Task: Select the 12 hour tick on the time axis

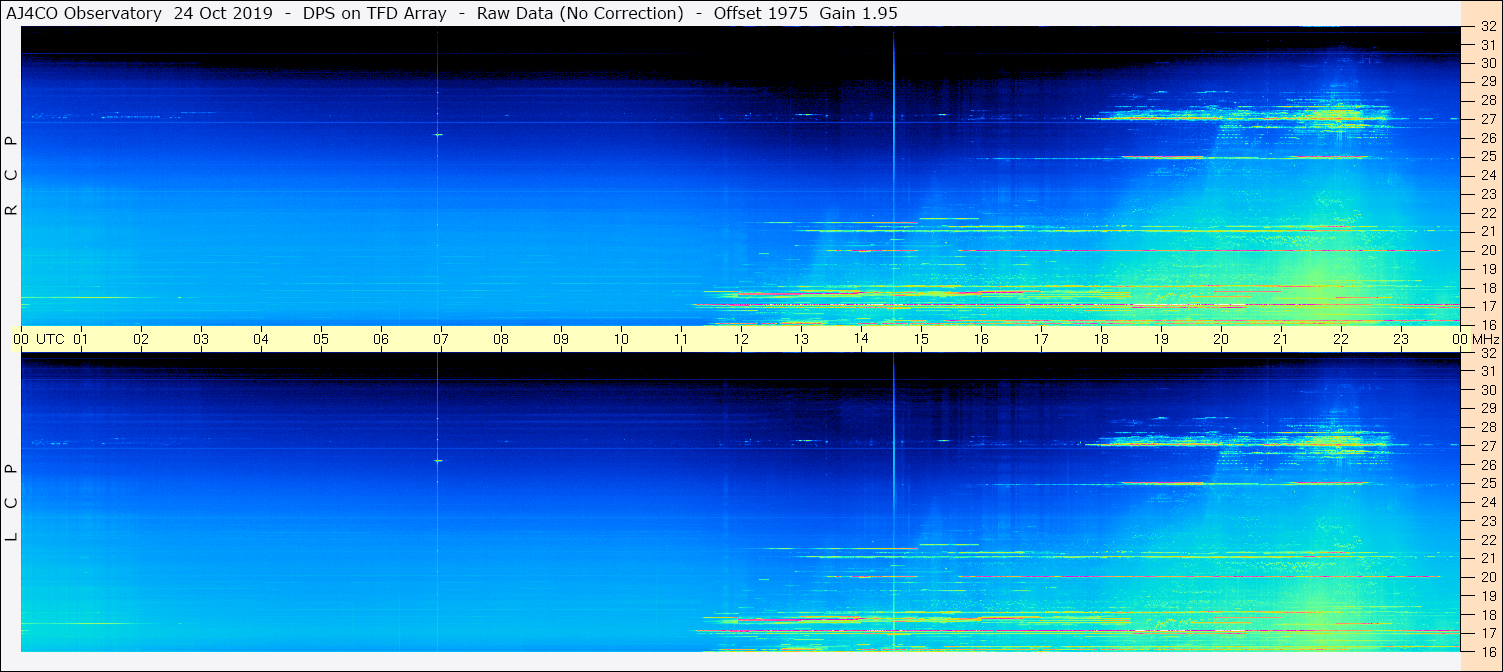Action: 741,339
